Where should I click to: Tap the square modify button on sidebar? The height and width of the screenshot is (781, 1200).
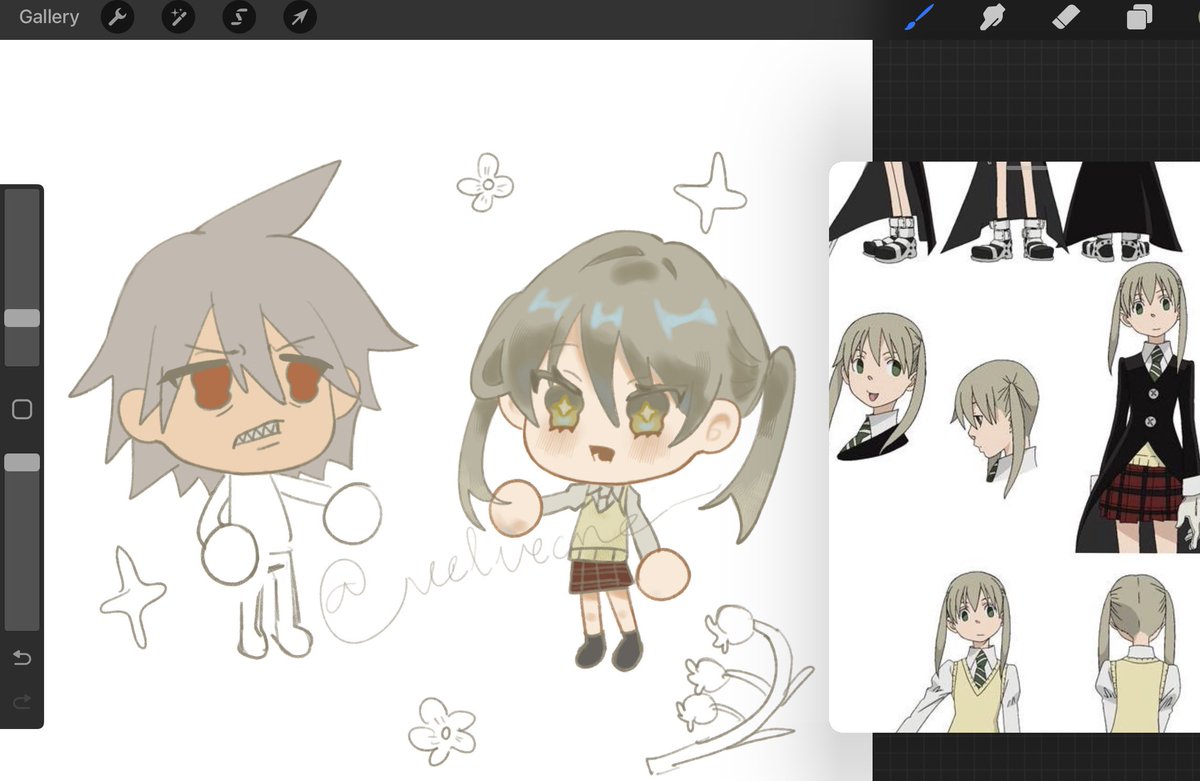(22, 409)
